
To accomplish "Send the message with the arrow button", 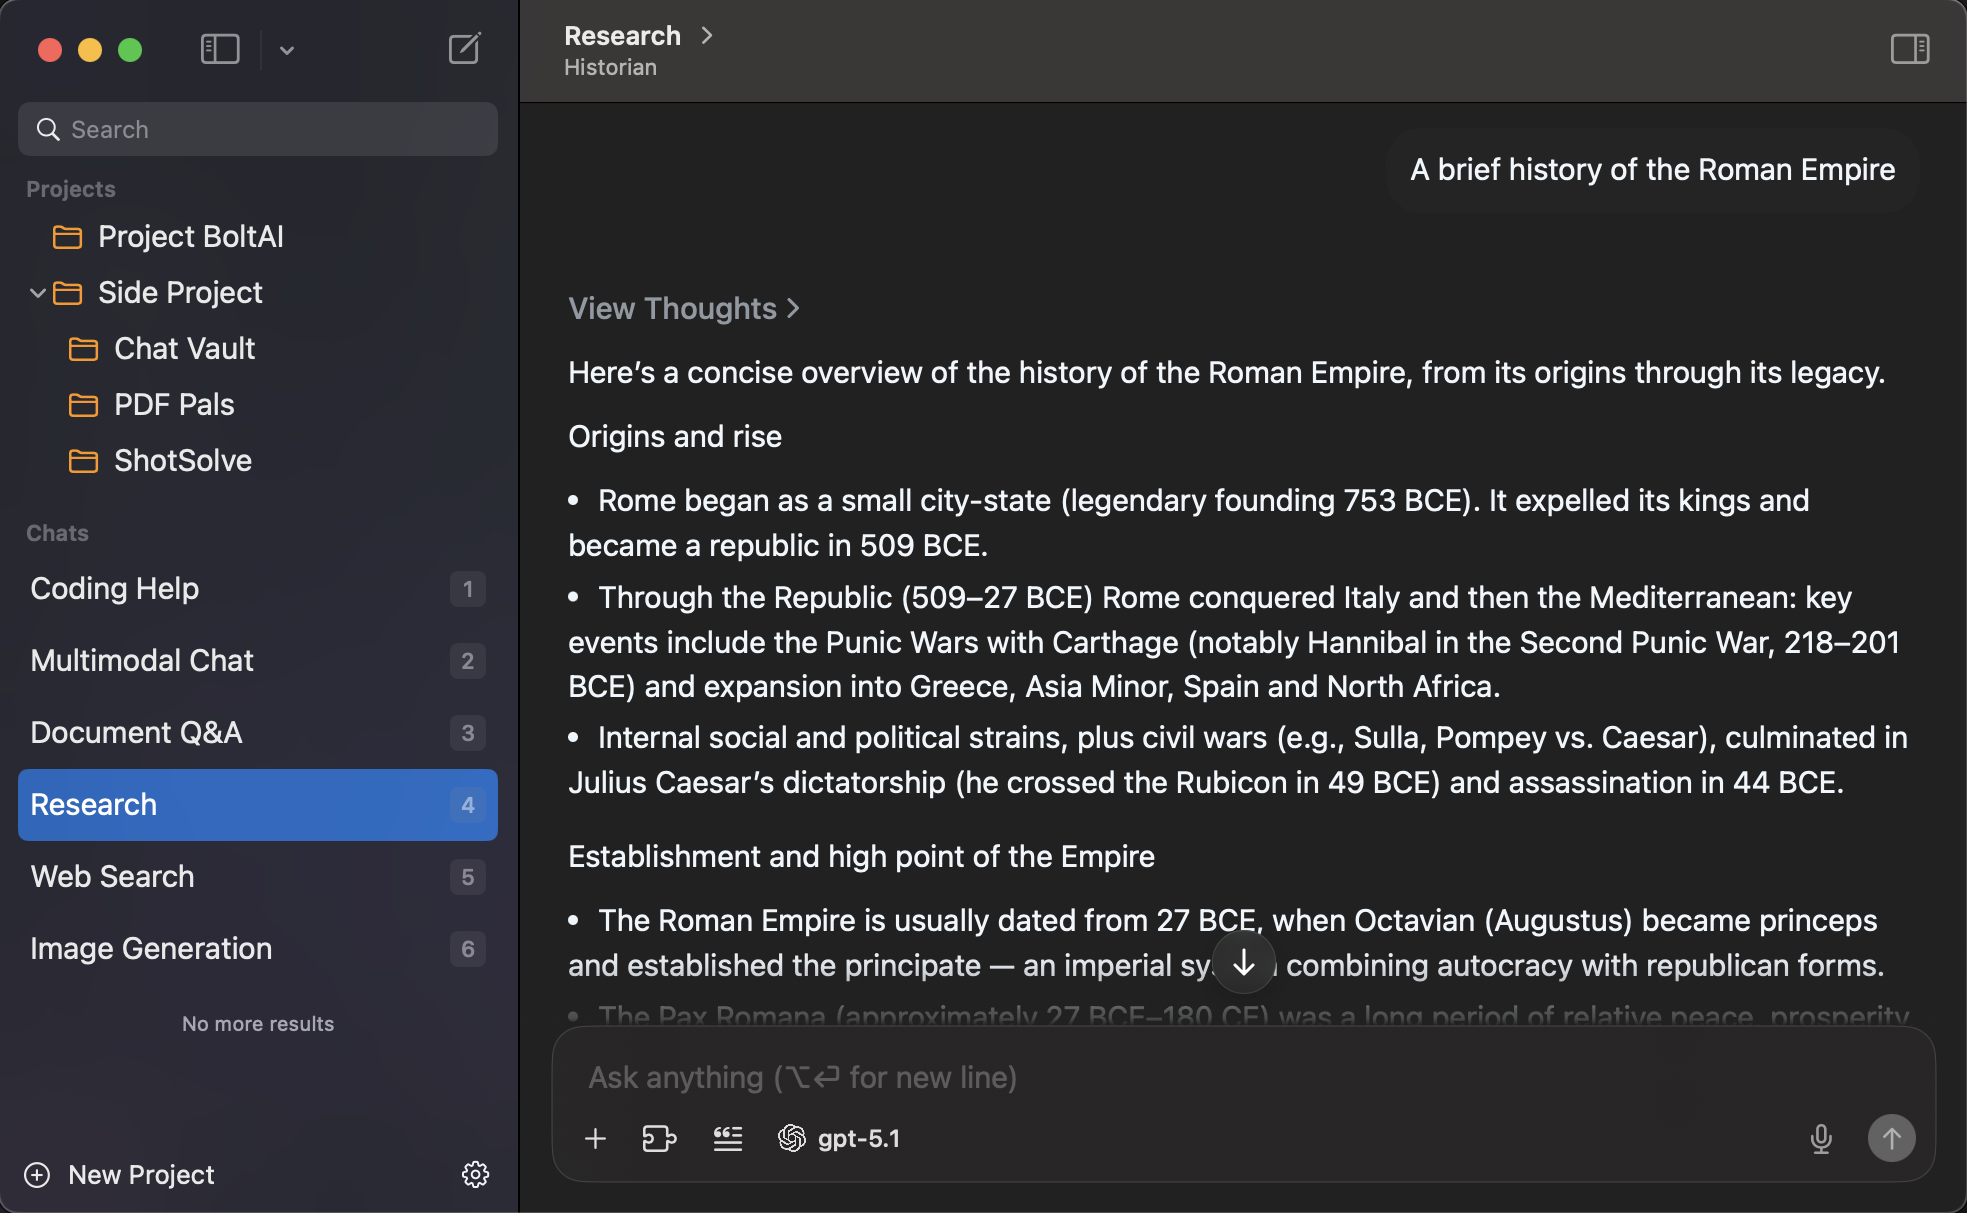I will pyautogui.click(x=1891, y=1138).
